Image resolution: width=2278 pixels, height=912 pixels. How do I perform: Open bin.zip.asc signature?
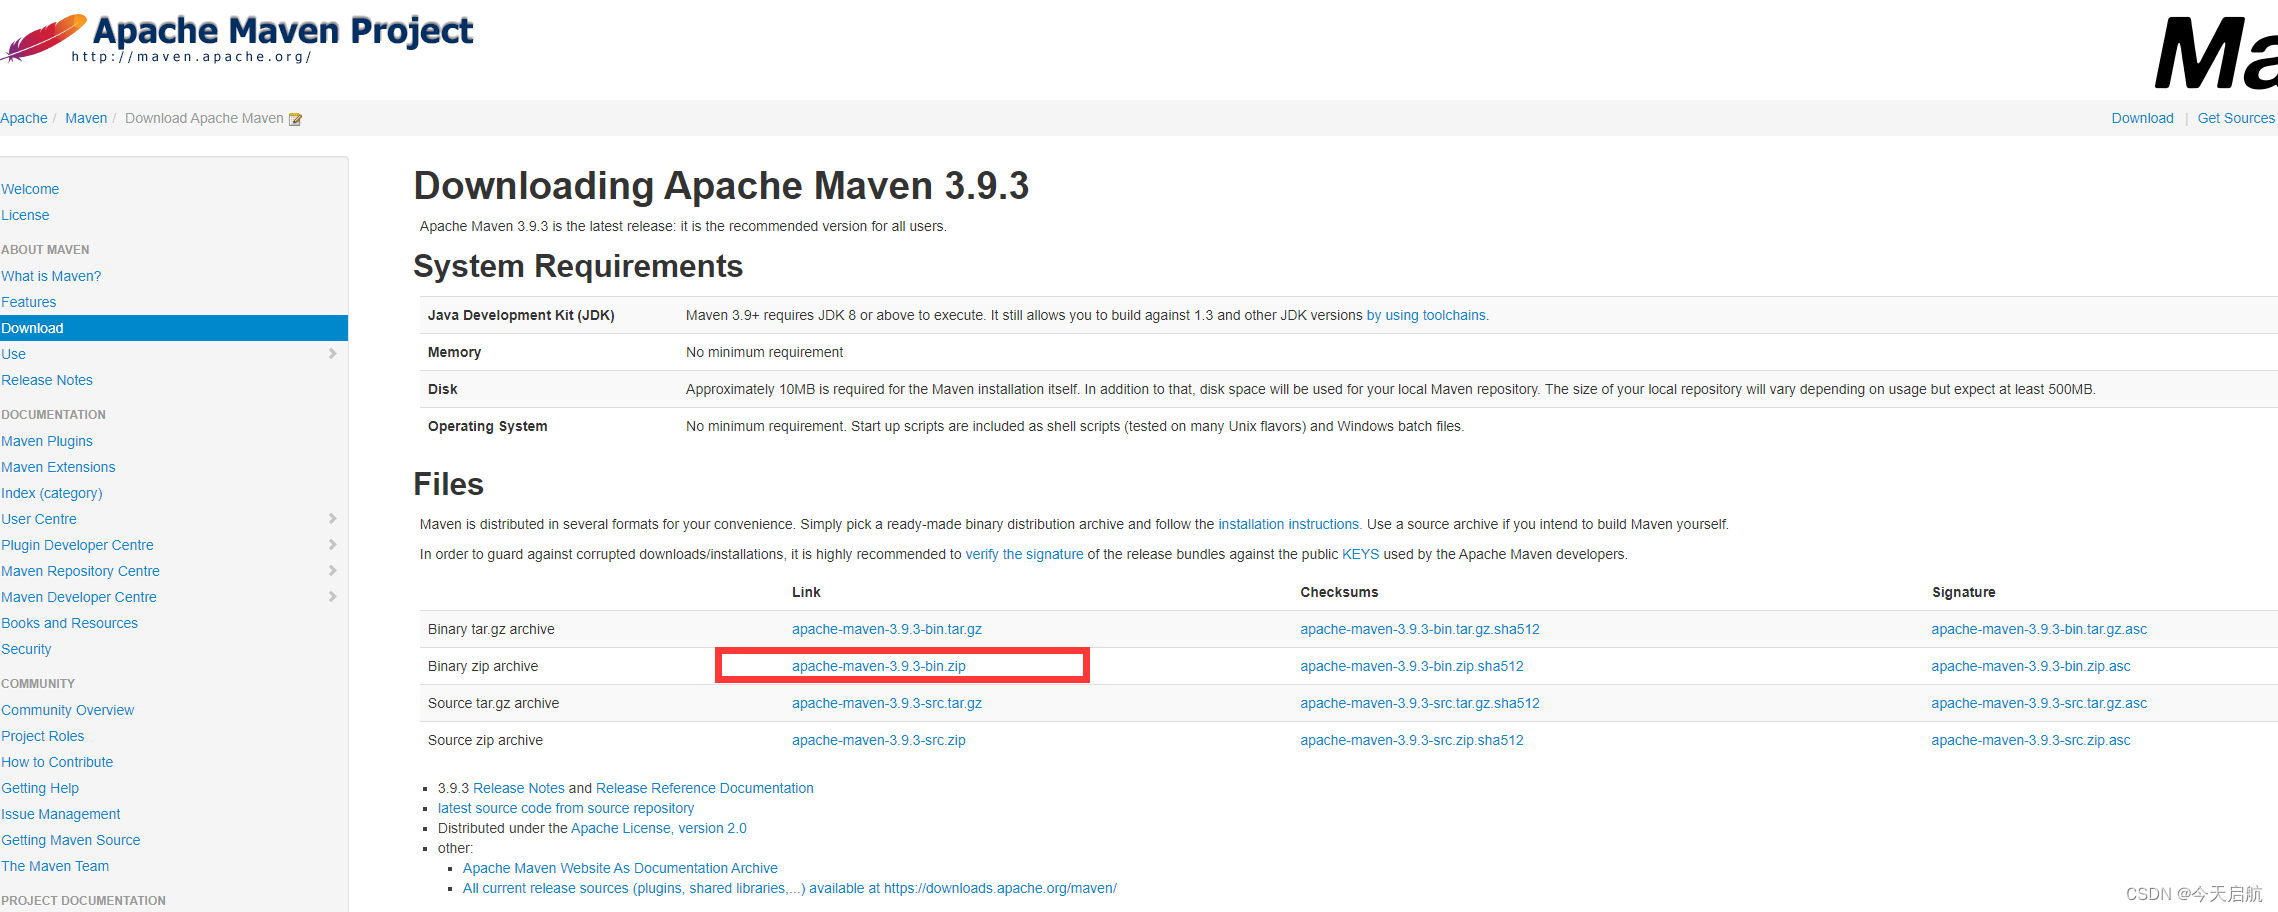(x=2031, y=666)
